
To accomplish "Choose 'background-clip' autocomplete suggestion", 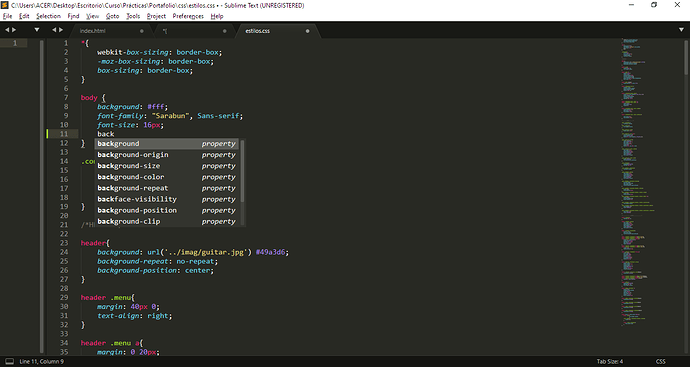I will [167, 221].
